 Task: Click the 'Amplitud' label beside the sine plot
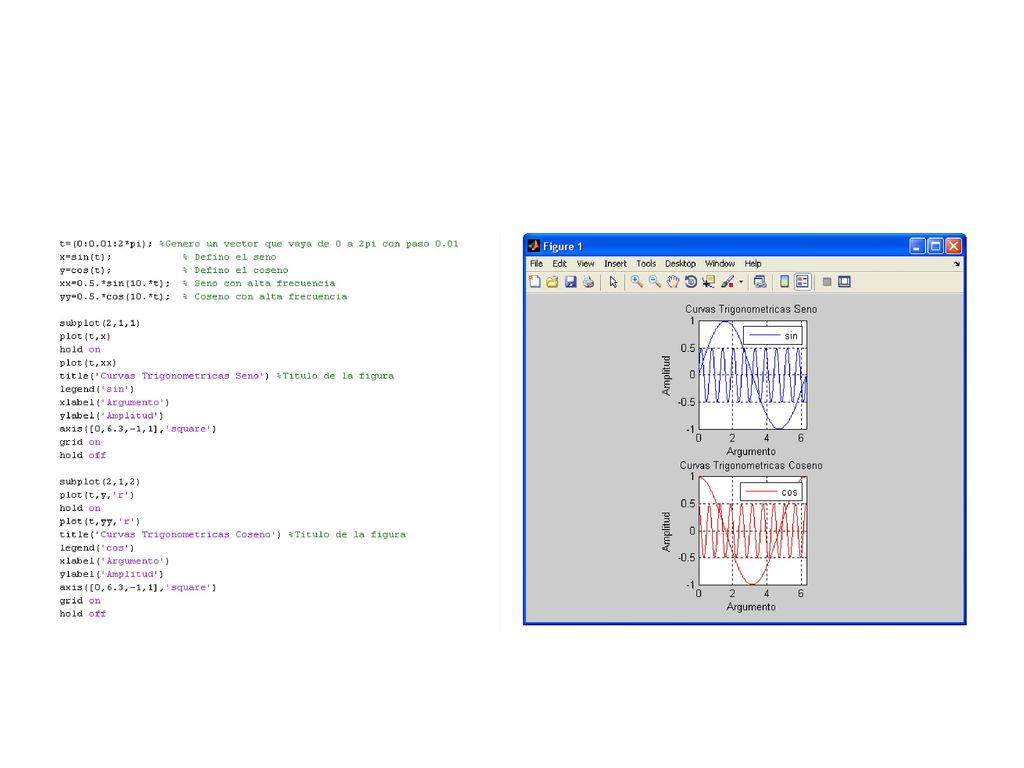tap(666, 376)
